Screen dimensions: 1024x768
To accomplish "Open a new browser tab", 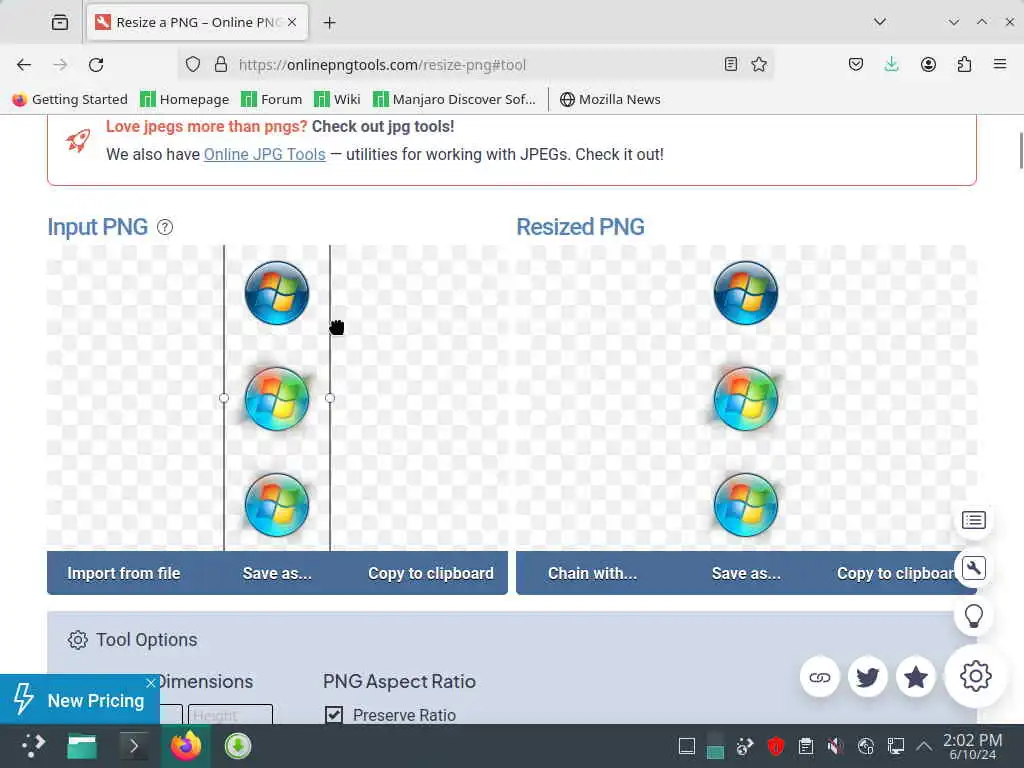I will [x=329, y=23].
